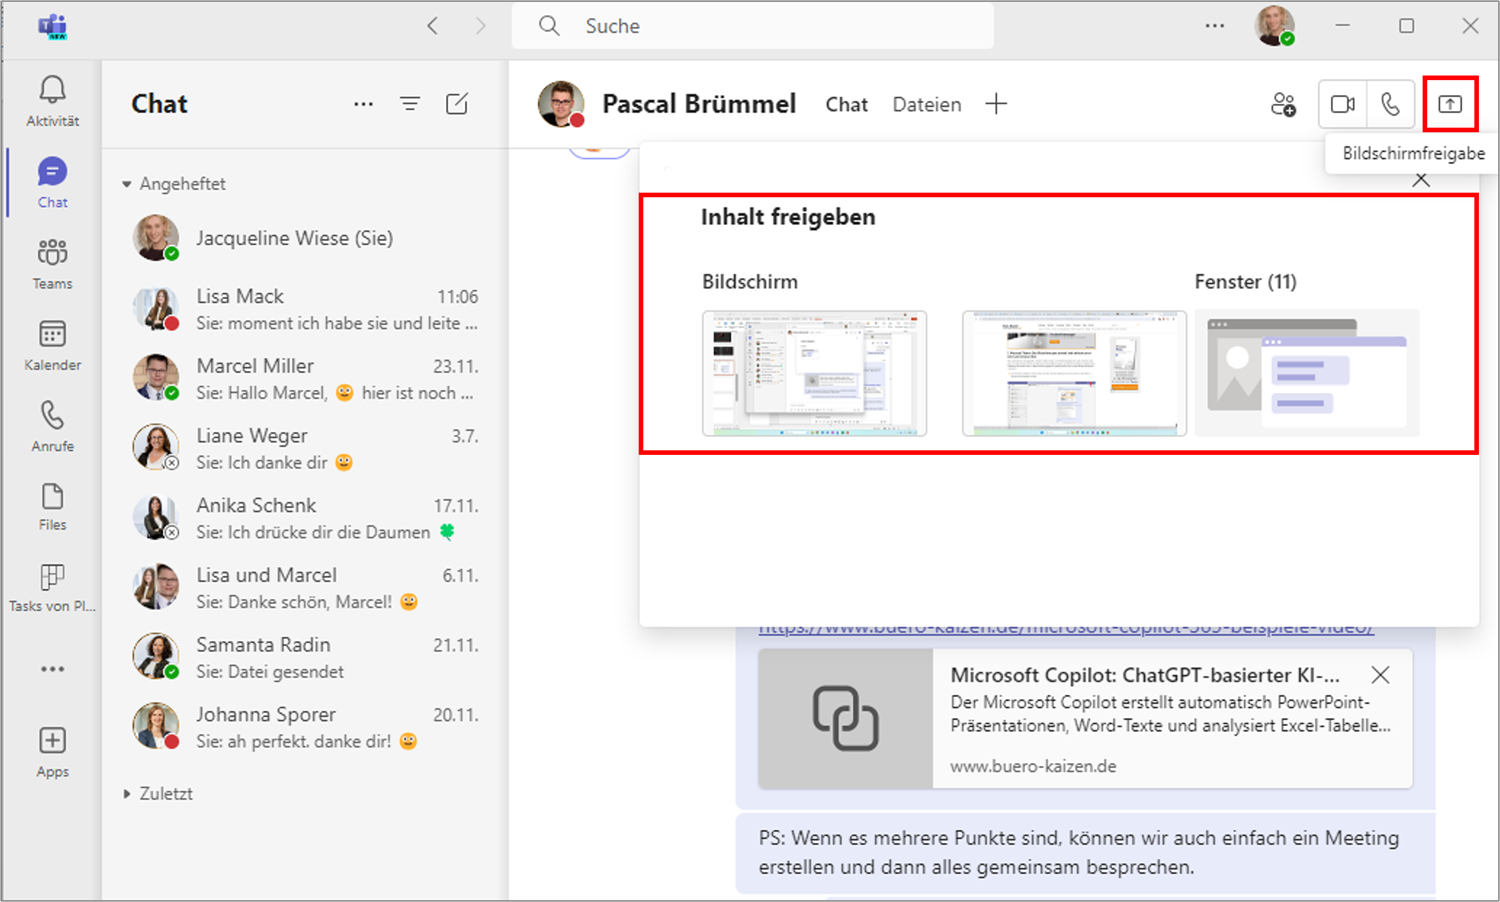Image resolution: width=1500 pixels, height=902 pixels.
Task: Switch to the Dateien tab
Action: click(x=927, y=104)
